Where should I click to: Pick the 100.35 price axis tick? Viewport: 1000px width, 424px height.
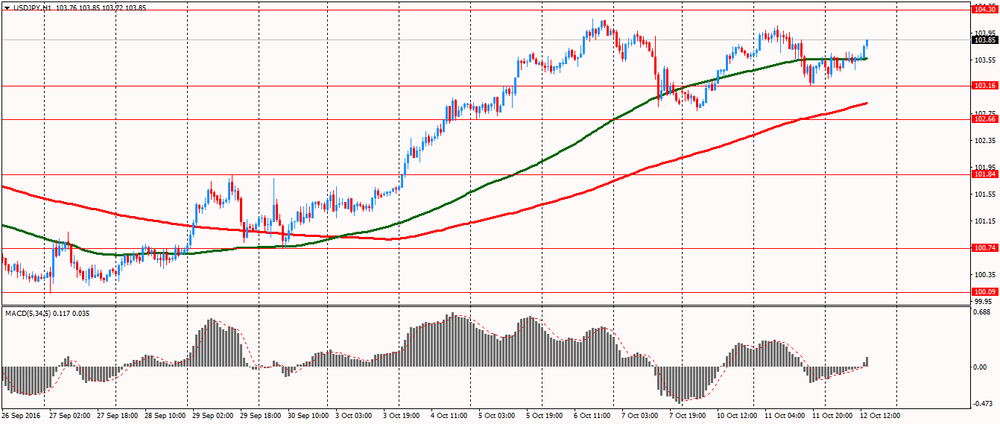pyautogui.click(x=986, y=275)
